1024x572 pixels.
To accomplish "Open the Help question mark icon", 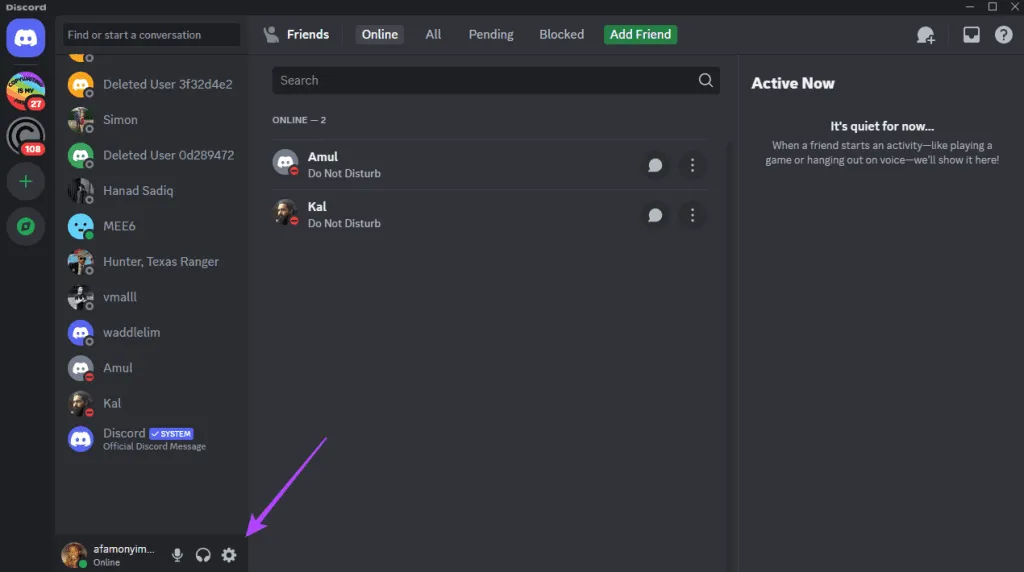I will [1003, 35].
